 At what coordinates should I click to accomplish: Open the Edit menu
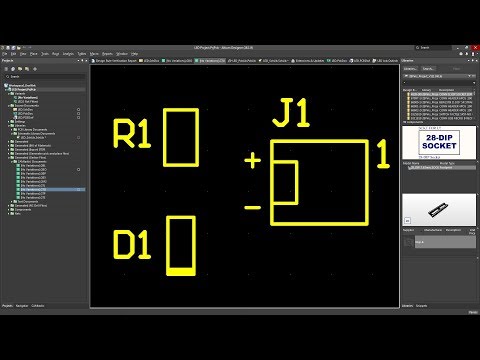click(x=13, y=54)
